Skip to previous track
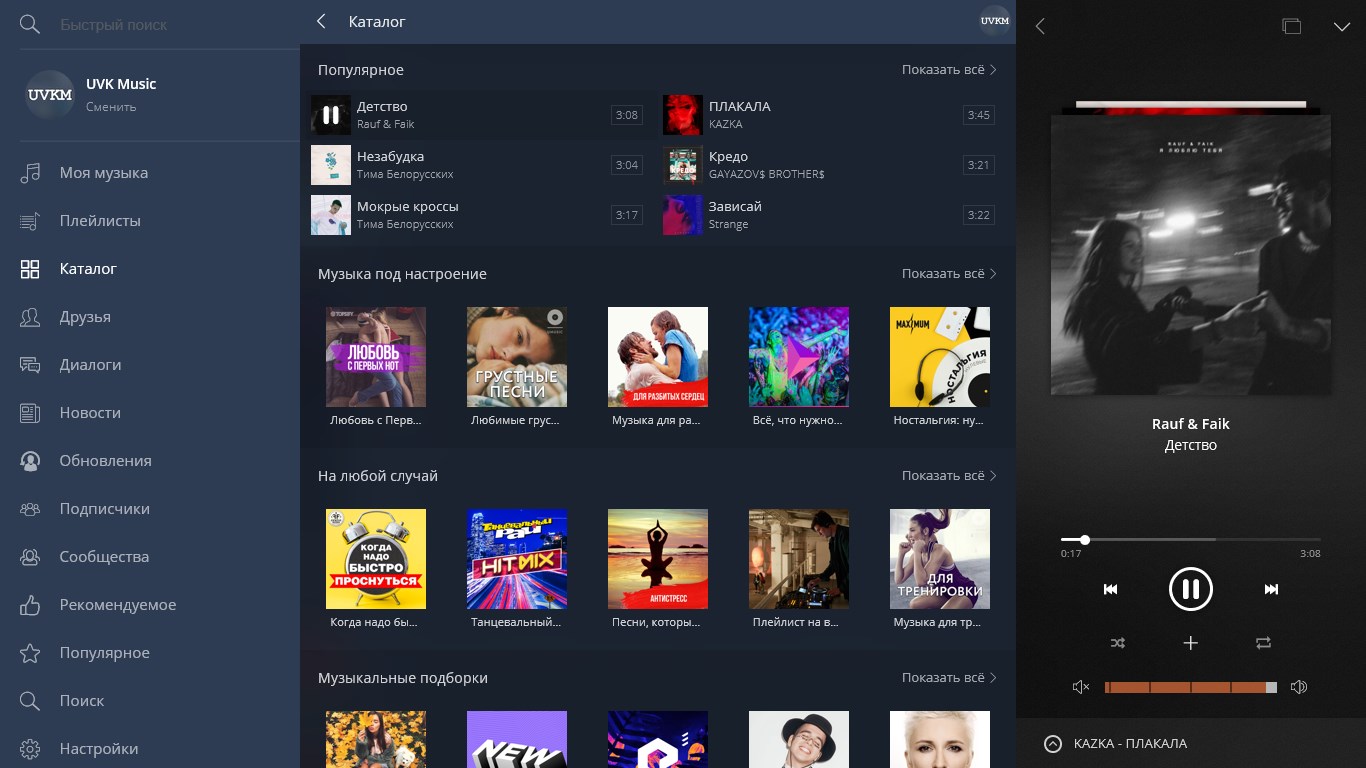 tap(1110, 589)
